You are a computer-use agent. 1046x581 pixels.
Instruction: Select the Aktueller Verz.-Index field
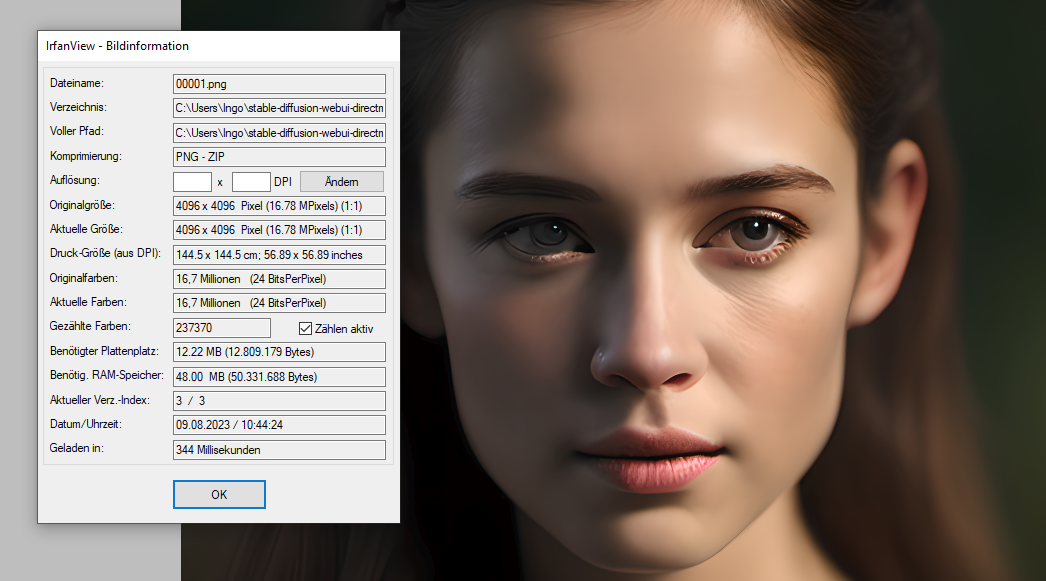click(279, 401)
